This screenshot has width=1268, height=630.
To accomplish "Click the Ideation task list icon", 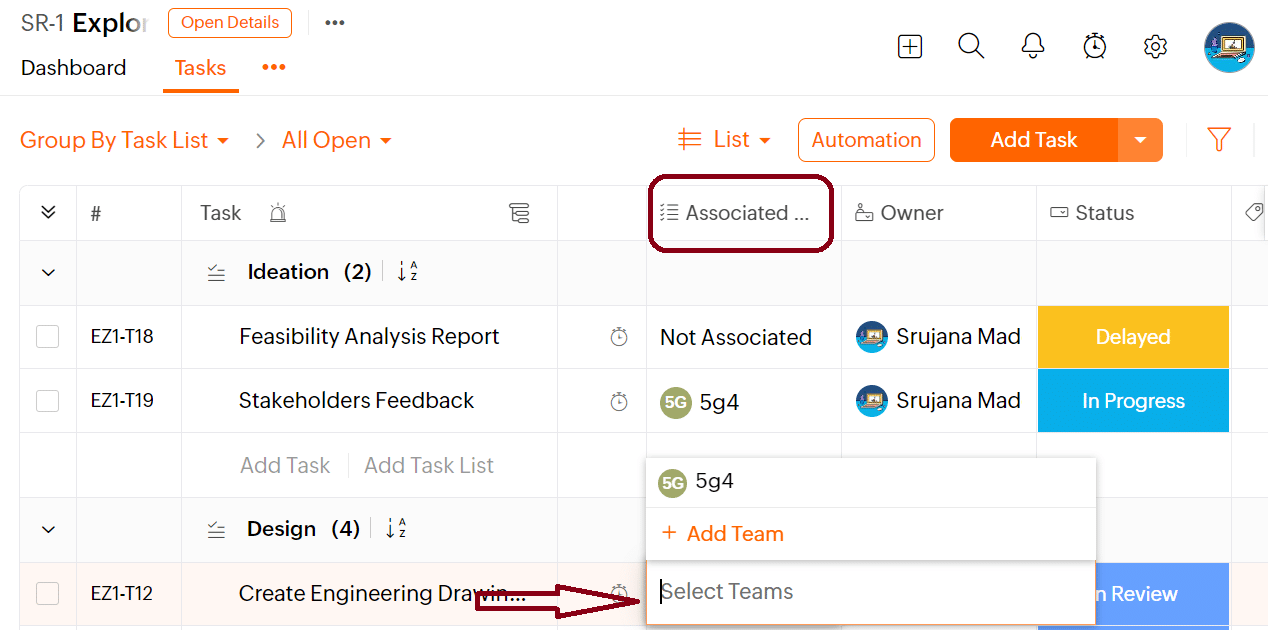I will pos(216,272).
